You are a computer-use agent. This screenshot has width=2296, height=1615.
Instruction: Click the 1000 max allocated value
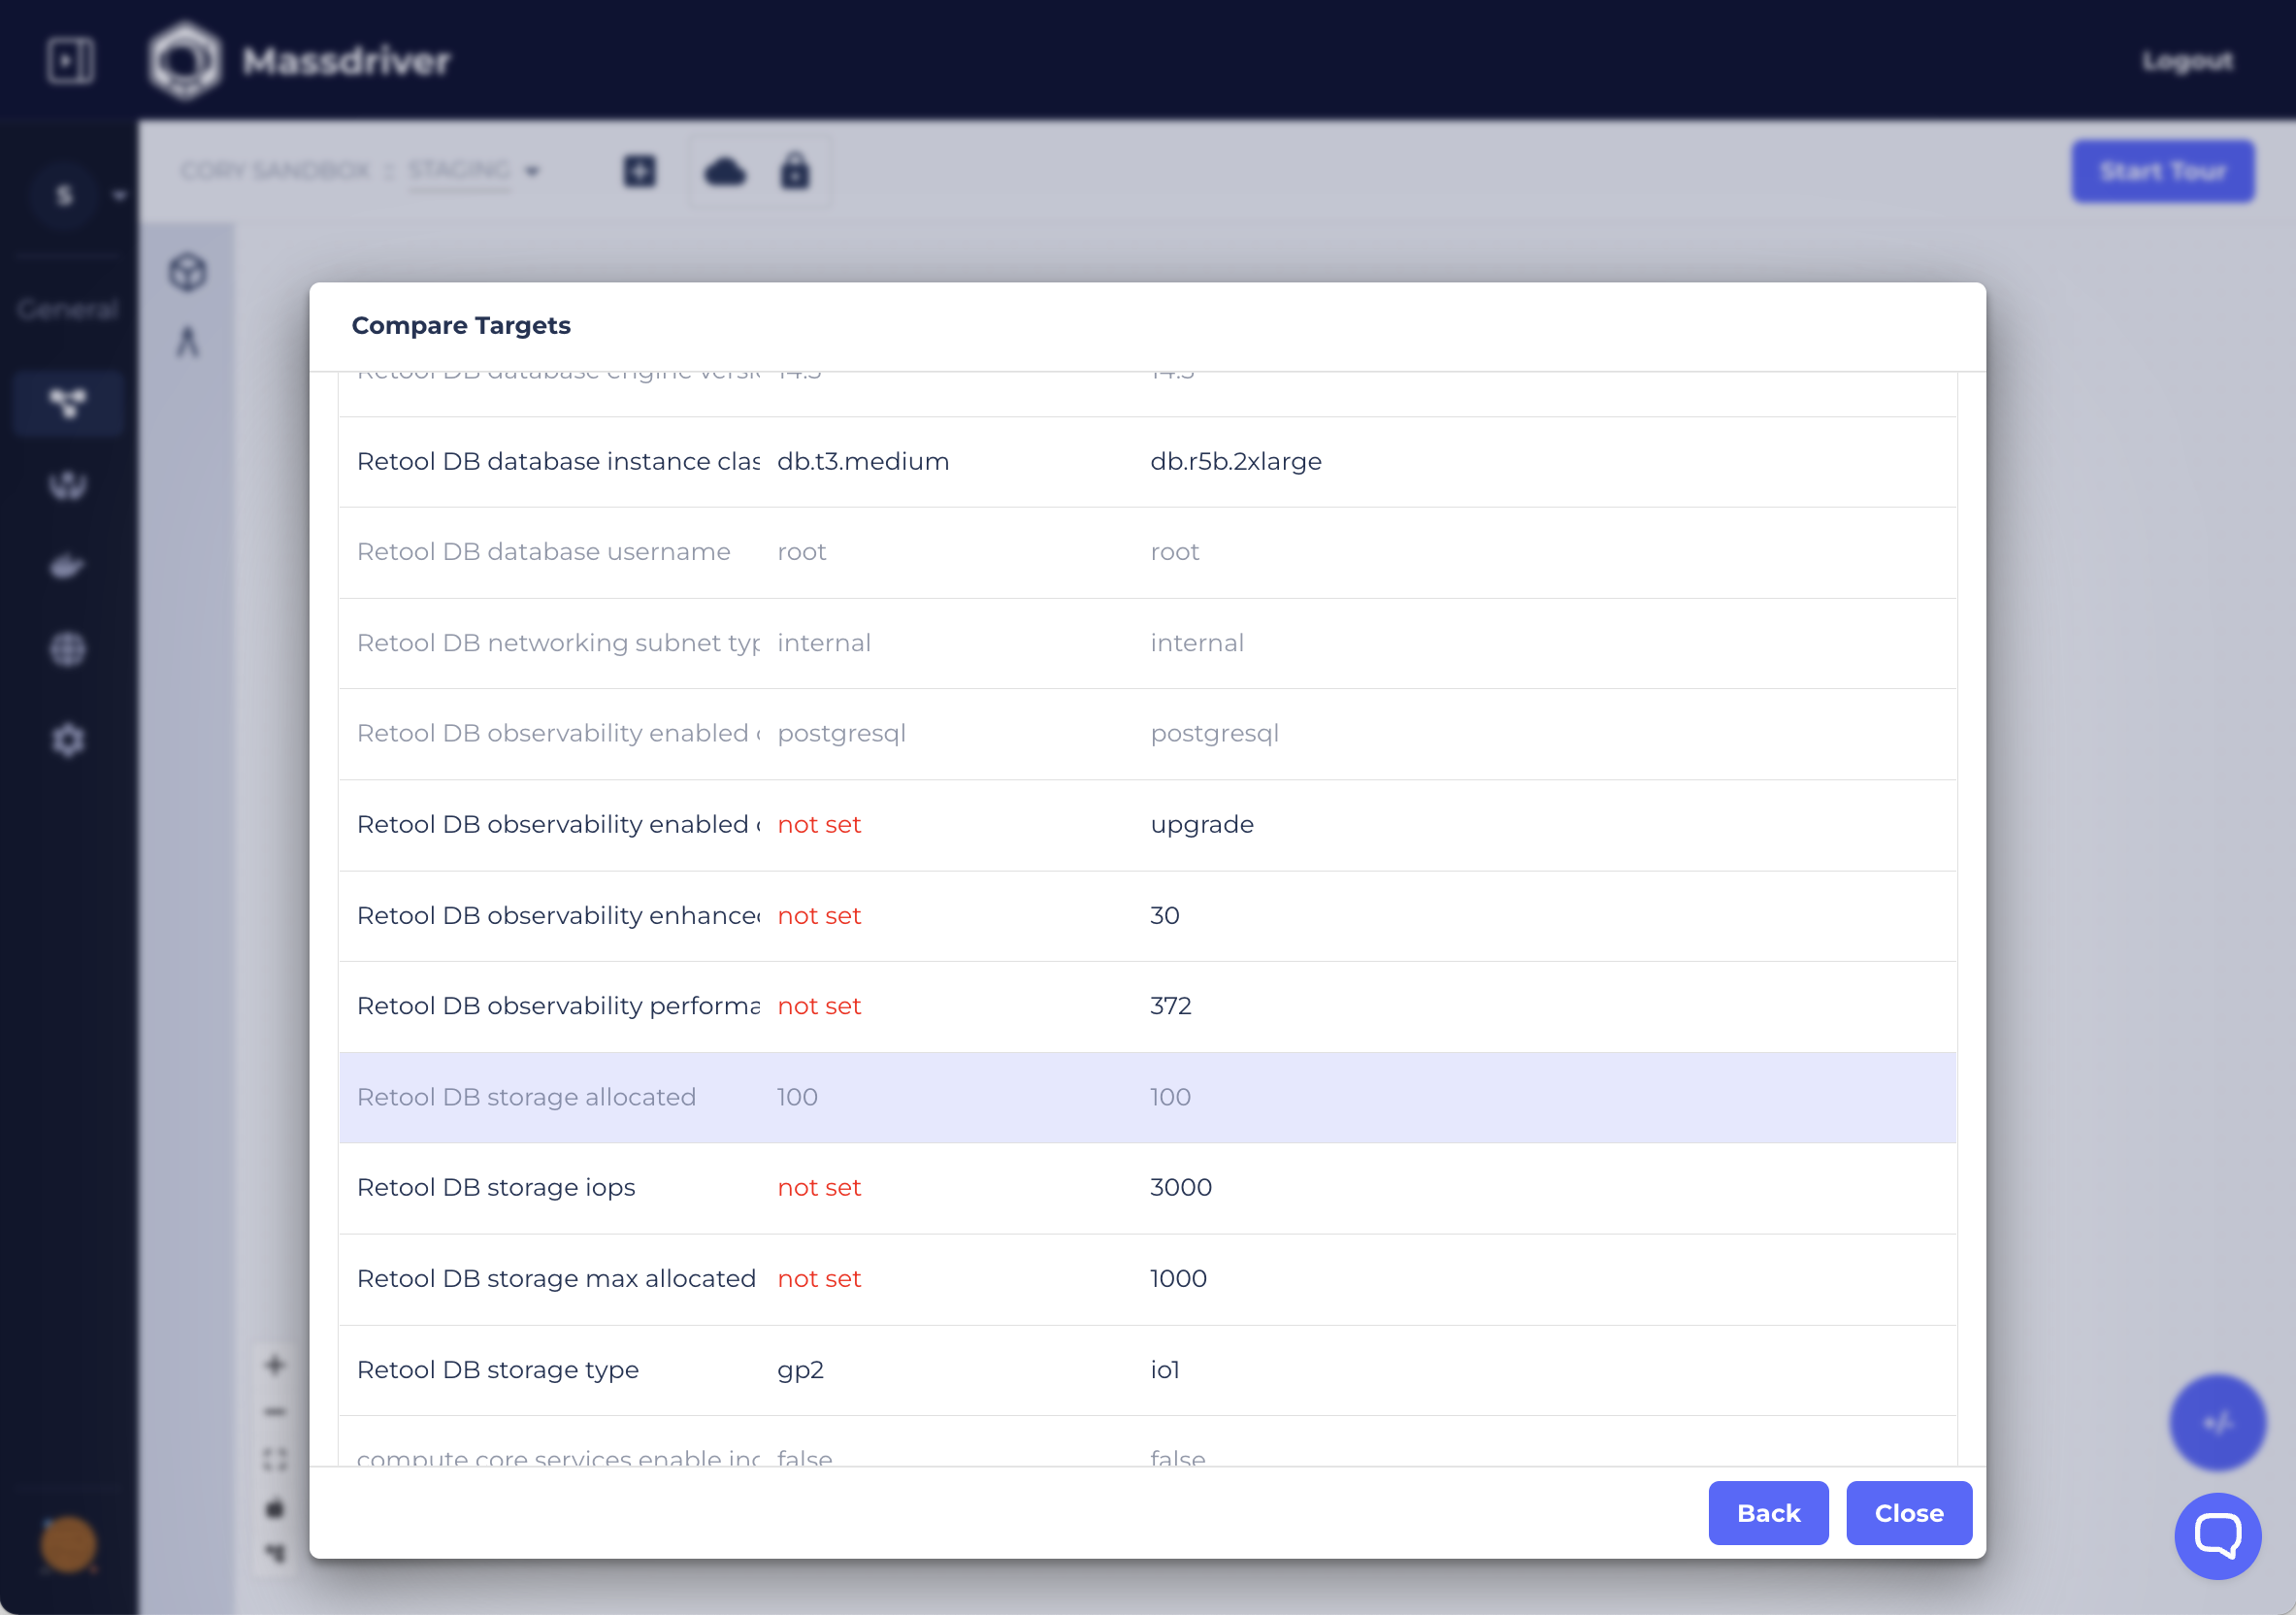pos(1178,1278)
